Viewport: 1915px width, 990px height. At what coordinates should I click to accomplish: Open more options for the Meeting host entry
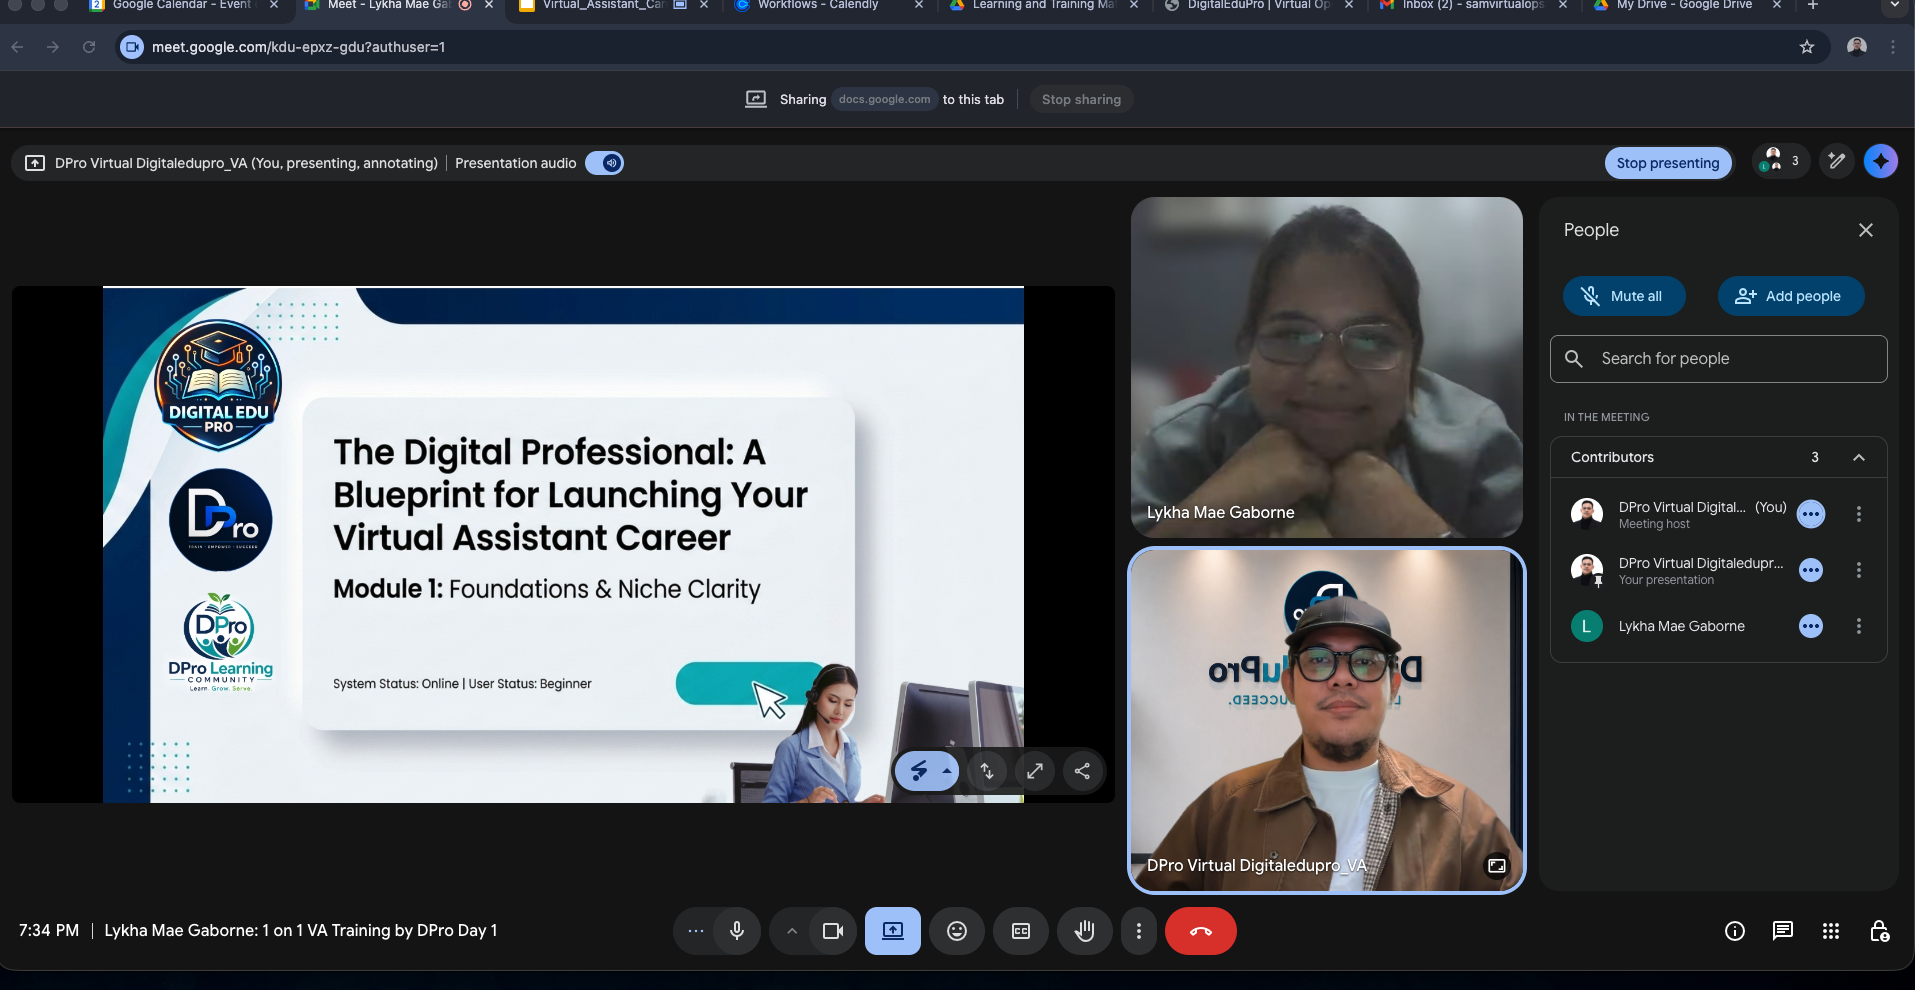1859,514
